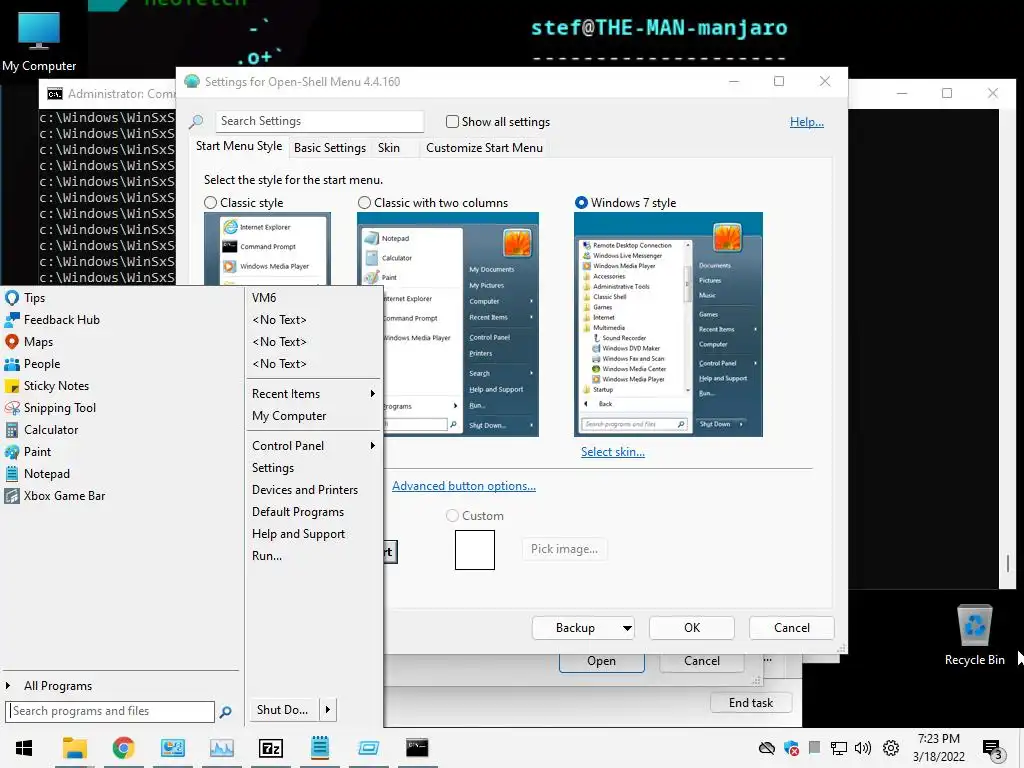Screen dimensions: 1024x768
Task: Choose Classic with two columns option
Action: point(364,203)
